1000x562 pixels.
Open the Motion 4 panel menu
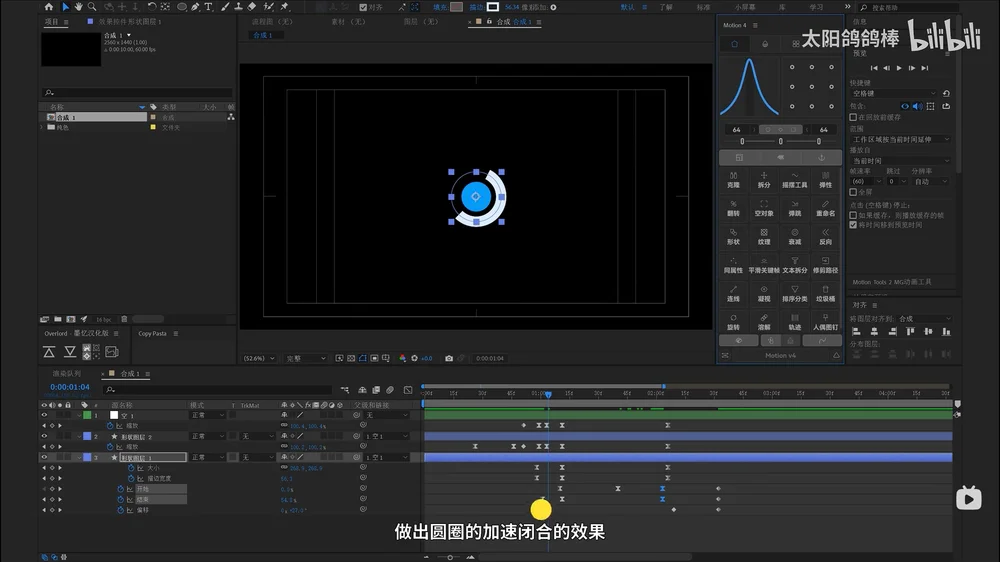click(756, 26)
